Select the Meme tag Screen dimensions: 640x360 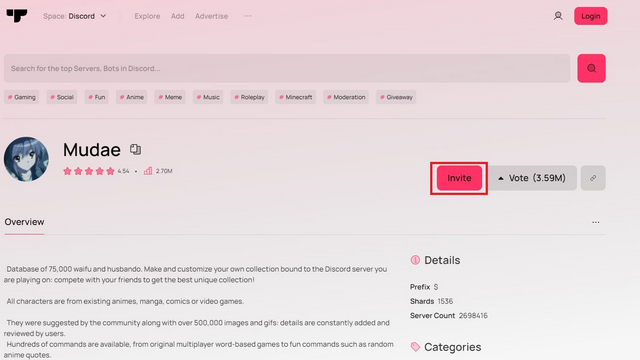(x=170, y=97)
